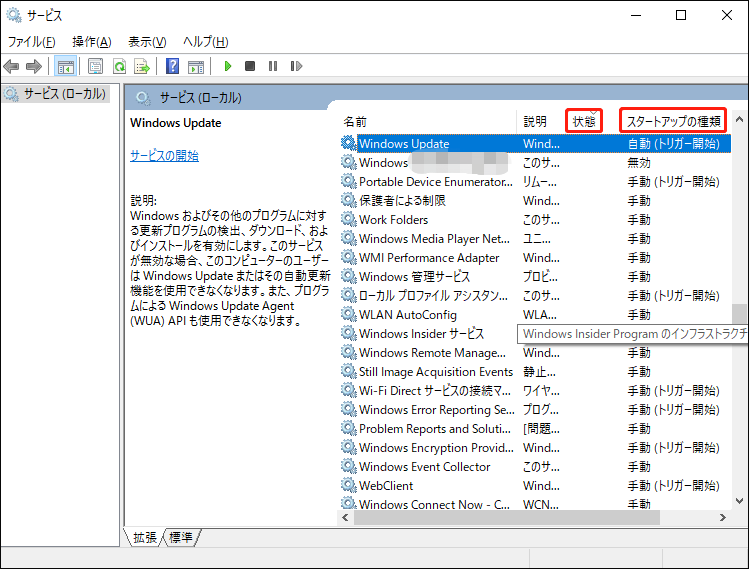Image resolution: width=749 pixels, height=569 pixels.
Task: Click the Restart Service toolbar icon
Action: pos(294,67)
